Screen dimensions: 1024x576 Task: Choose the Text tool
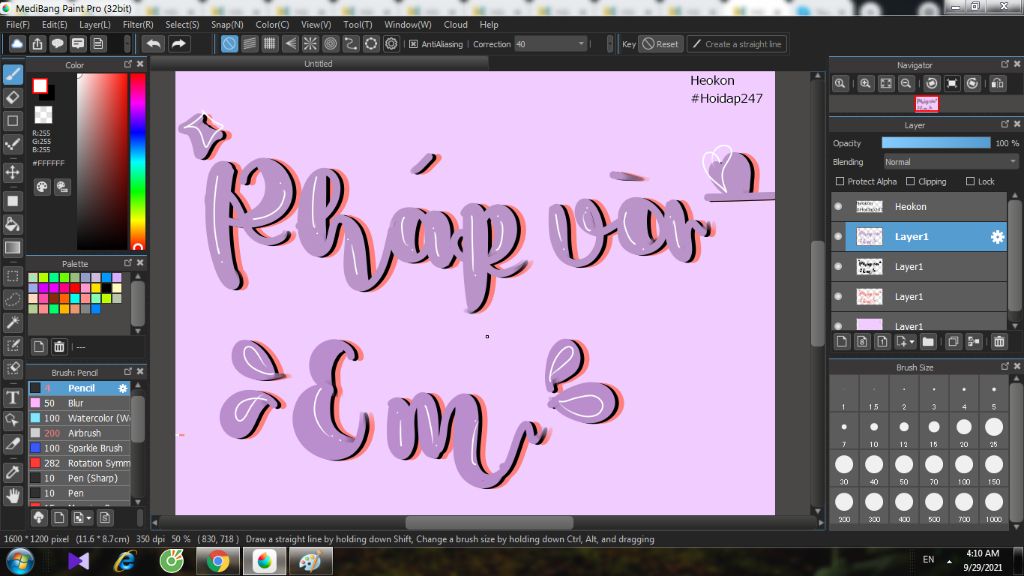[x=13, y=397]
